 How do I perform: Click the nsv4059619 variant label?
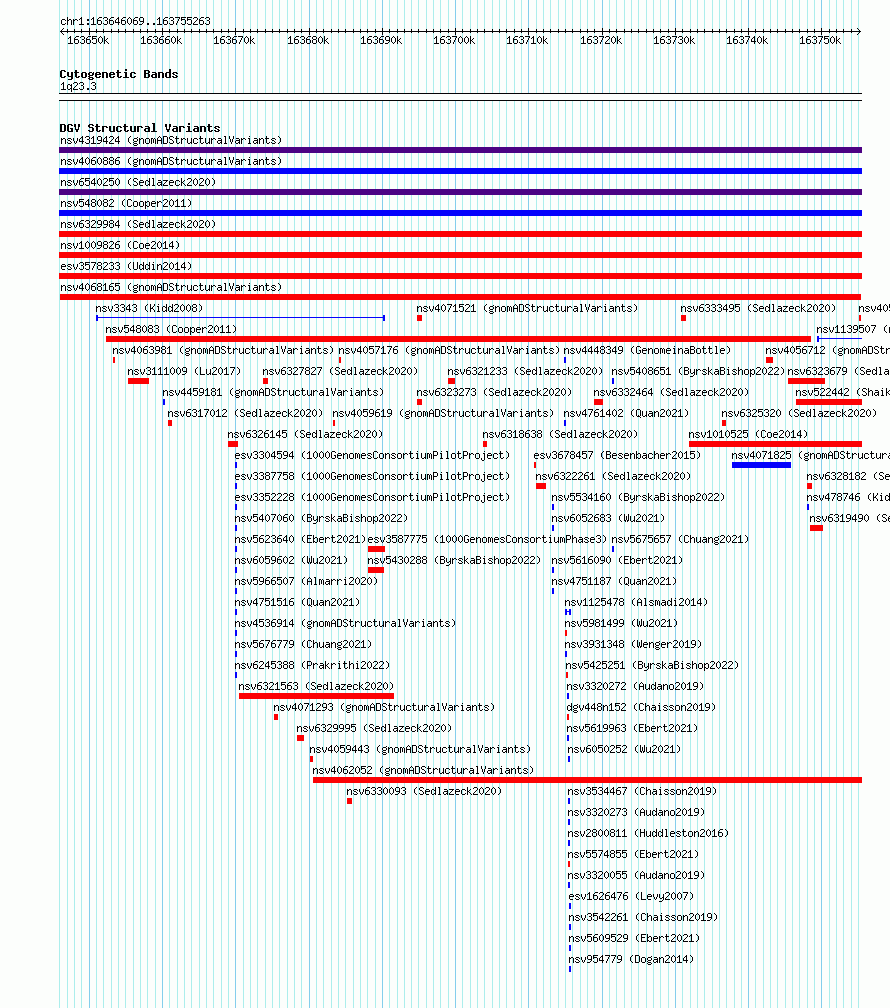pyautogui.click(x=443, y=413)
